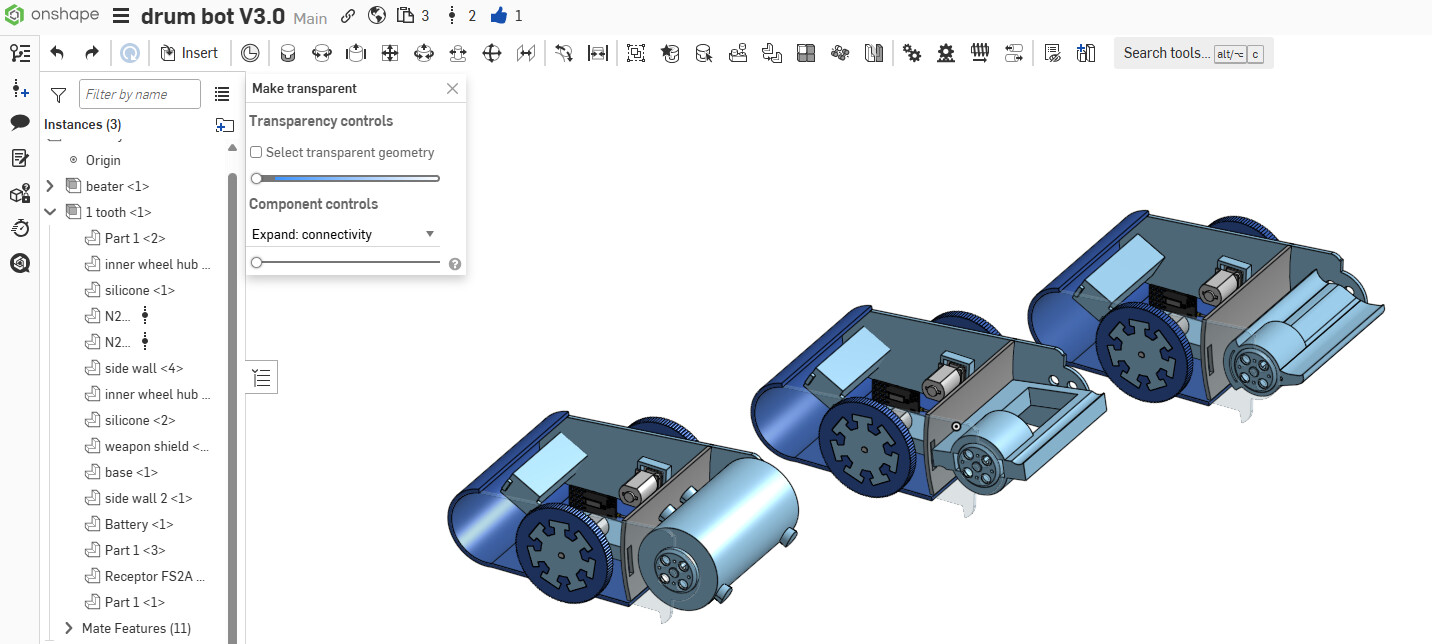Click the Insert button
1432x644 pixels.
pos(189,53)
